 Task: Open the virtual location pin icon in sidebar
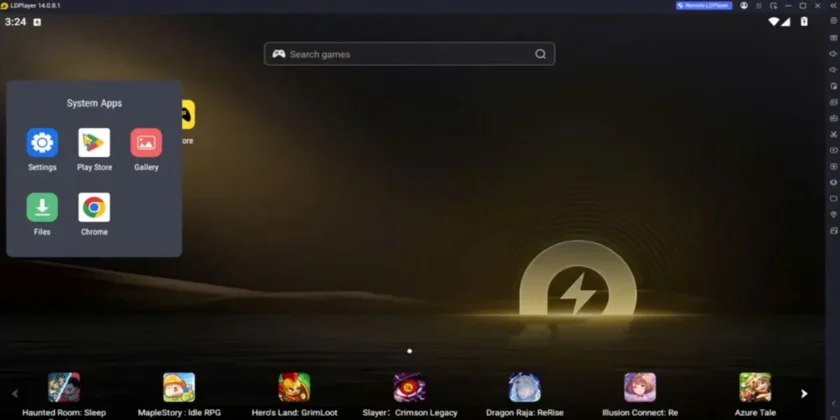tap(834, 214)
